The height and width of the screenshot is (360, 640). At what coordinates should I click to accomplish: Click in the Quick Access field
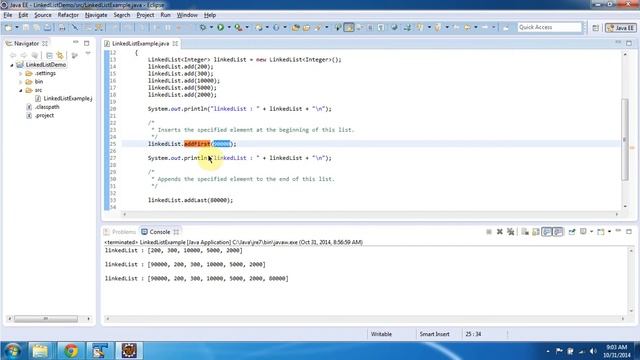[549, 27]
